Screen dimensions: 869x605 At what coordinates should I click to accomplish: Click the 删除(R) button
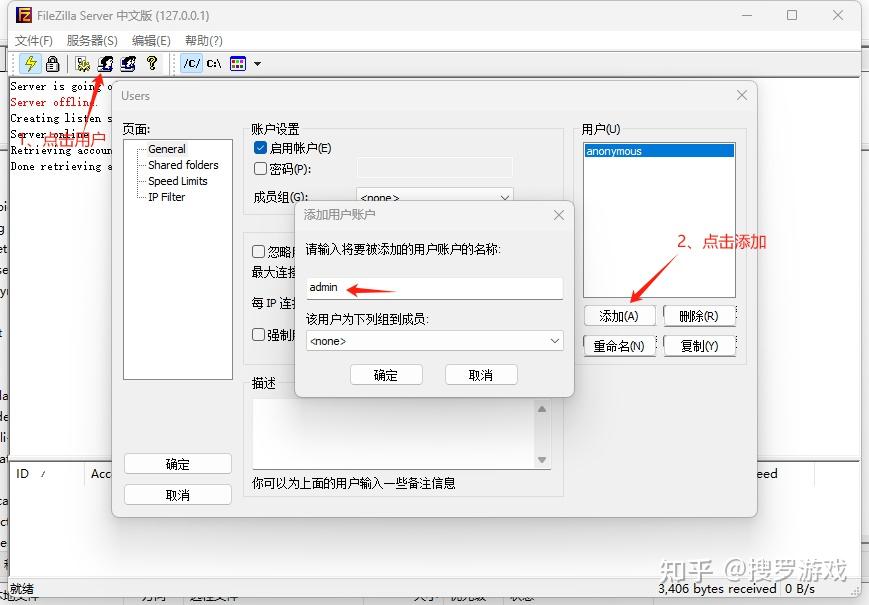[699, 316]
